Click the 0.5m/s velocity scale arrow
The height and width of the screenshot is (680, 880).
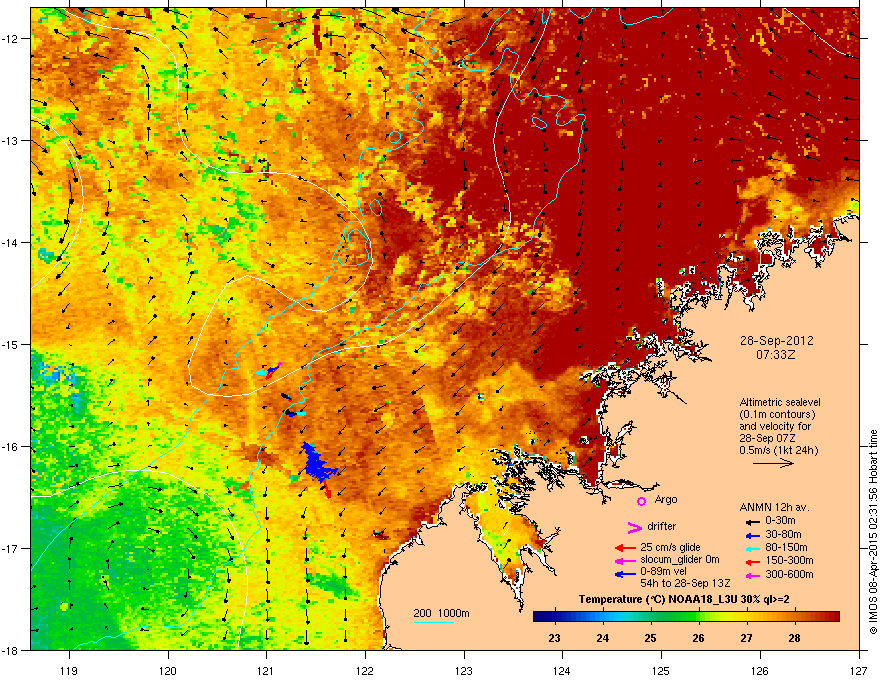[773, 463]
